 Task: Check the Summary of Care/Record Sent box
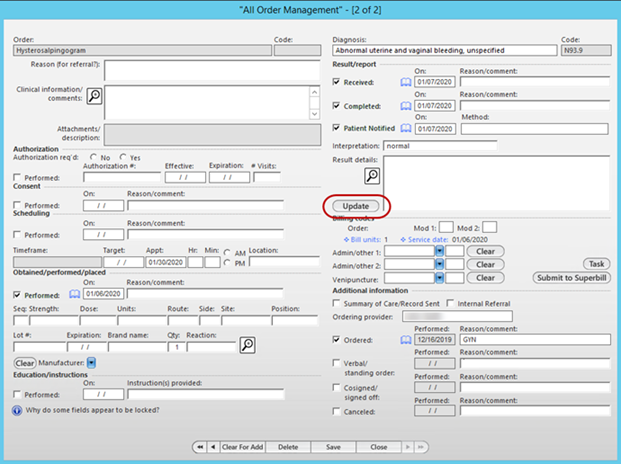coord(337,303)
